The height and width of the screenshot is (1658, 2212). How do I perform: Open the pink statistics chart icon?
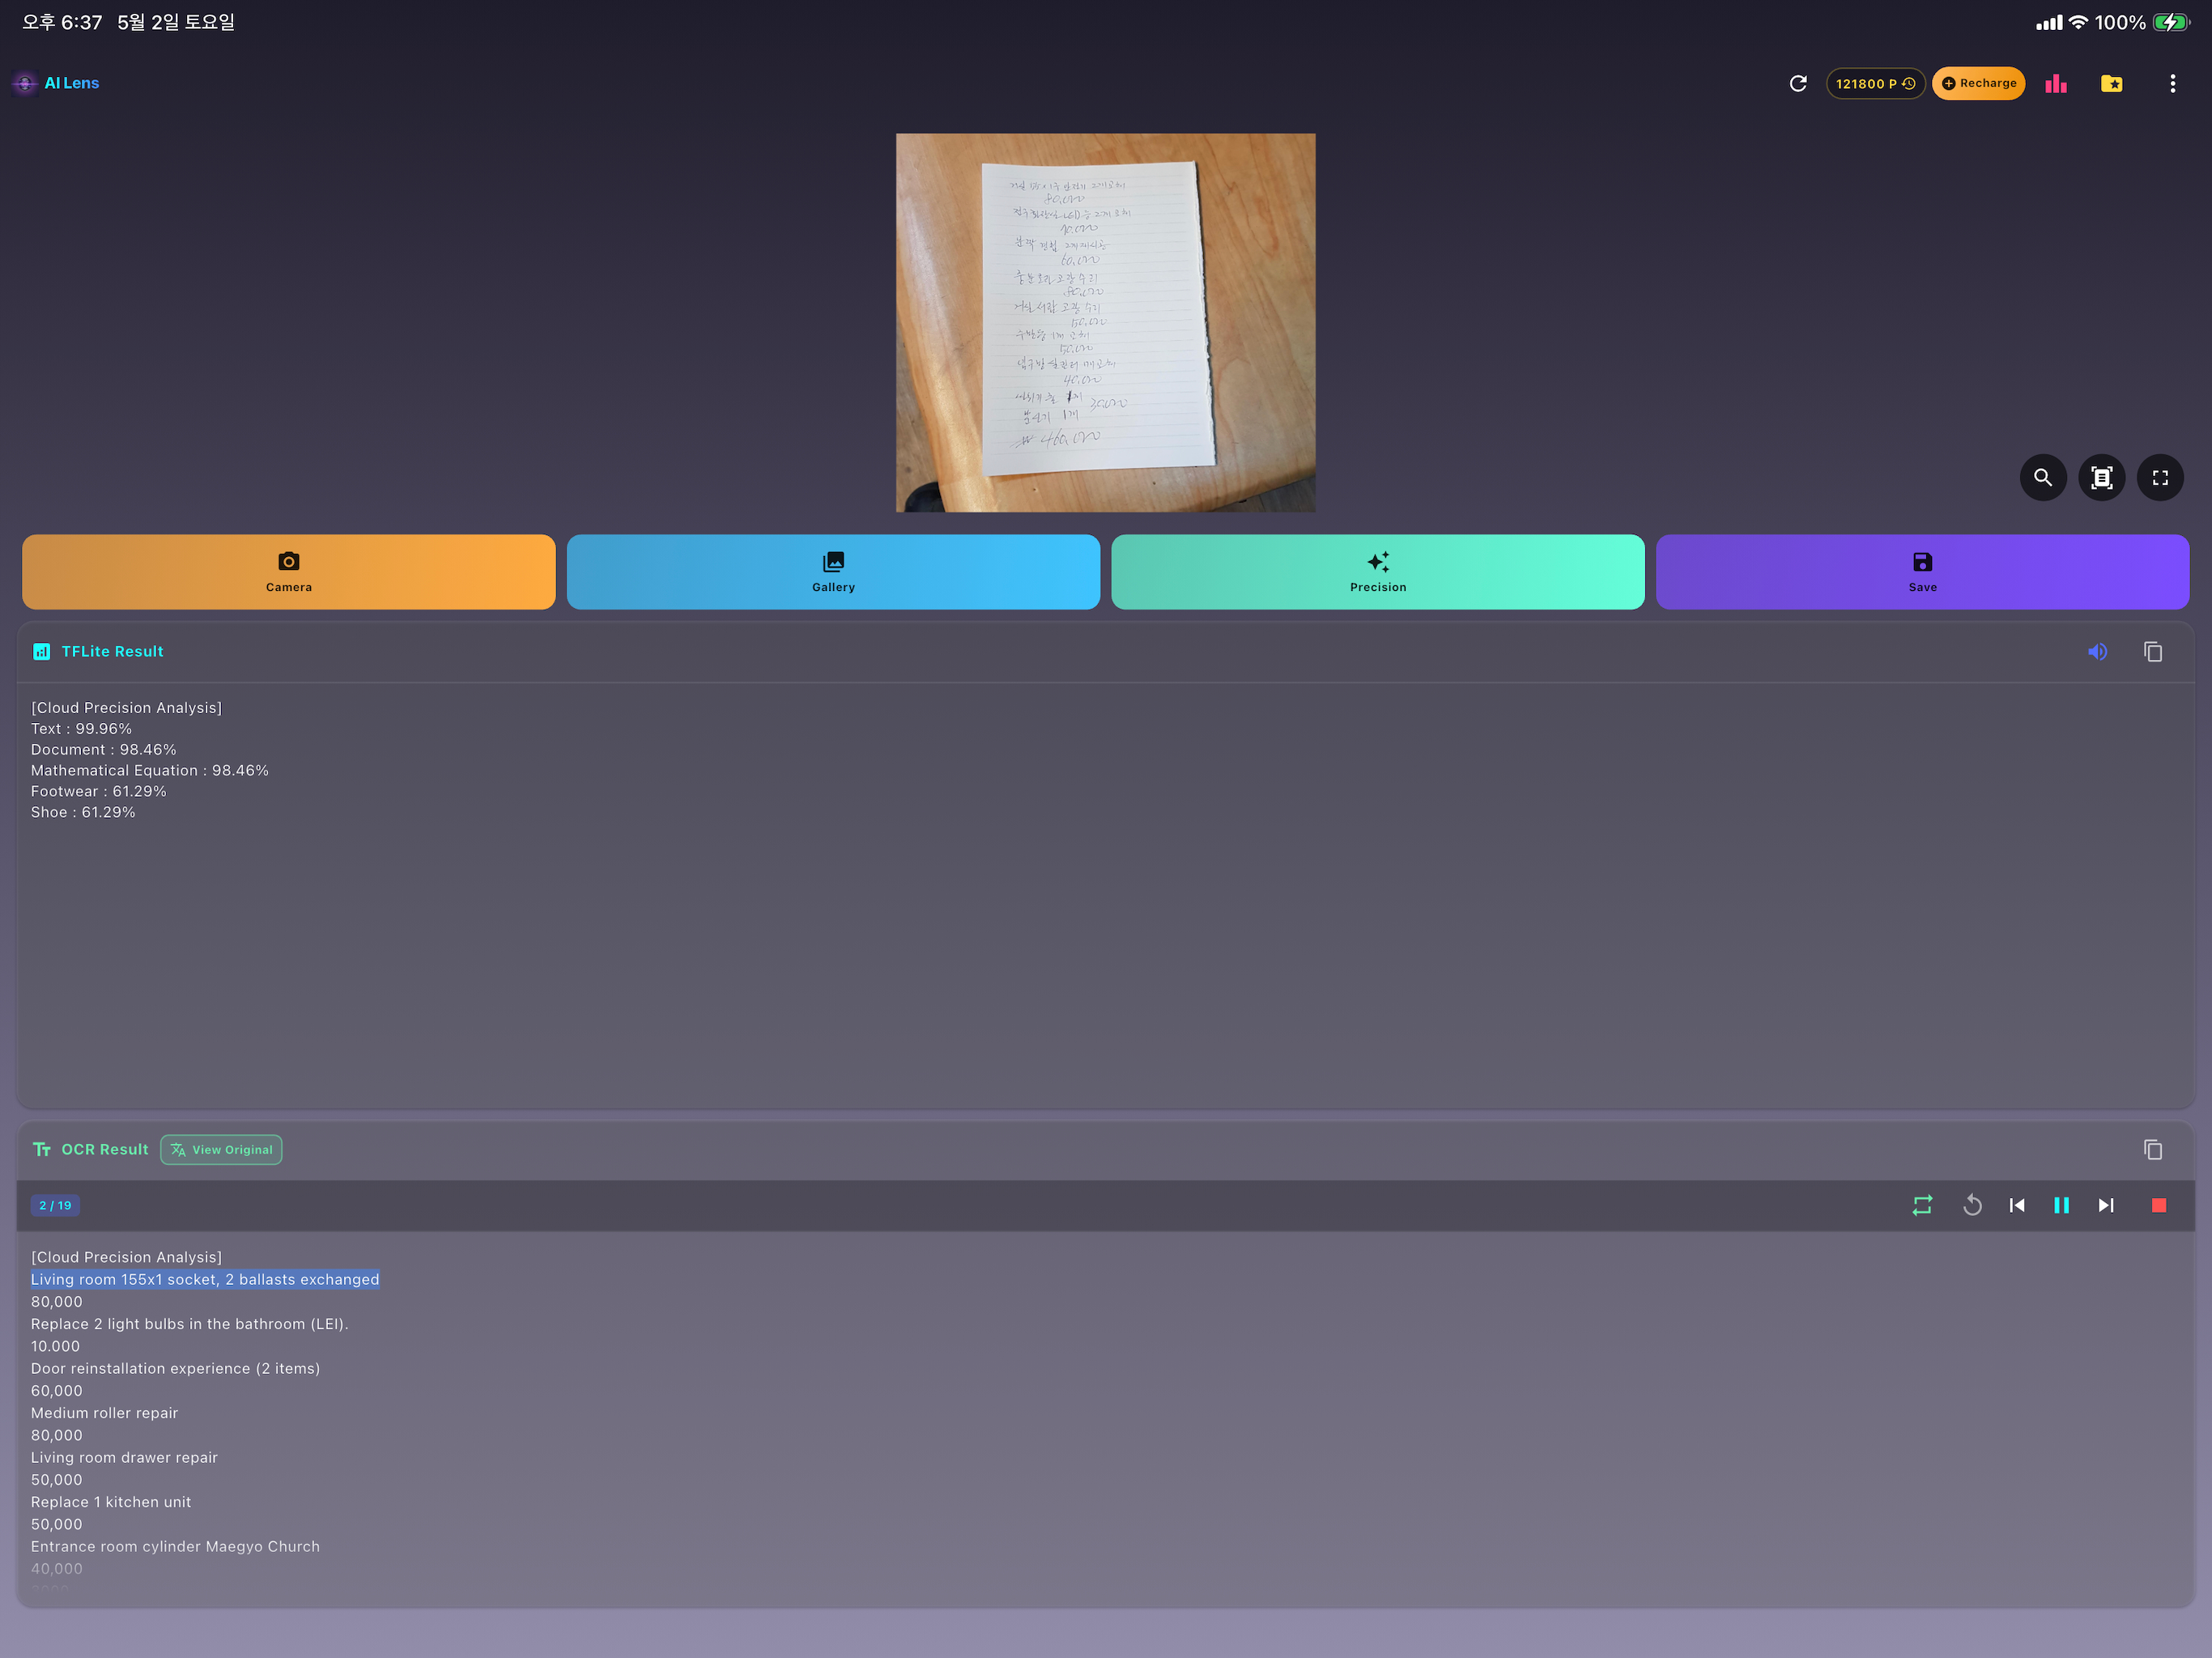coord(2056,83)
